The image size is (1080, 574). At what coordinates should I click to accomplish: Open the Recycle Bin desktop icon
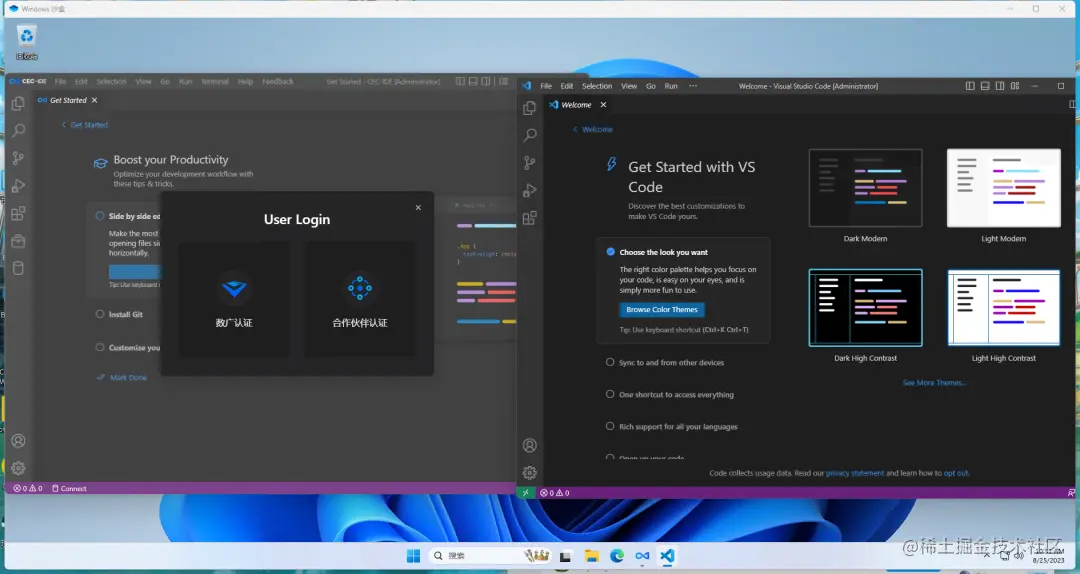(26, 43)
